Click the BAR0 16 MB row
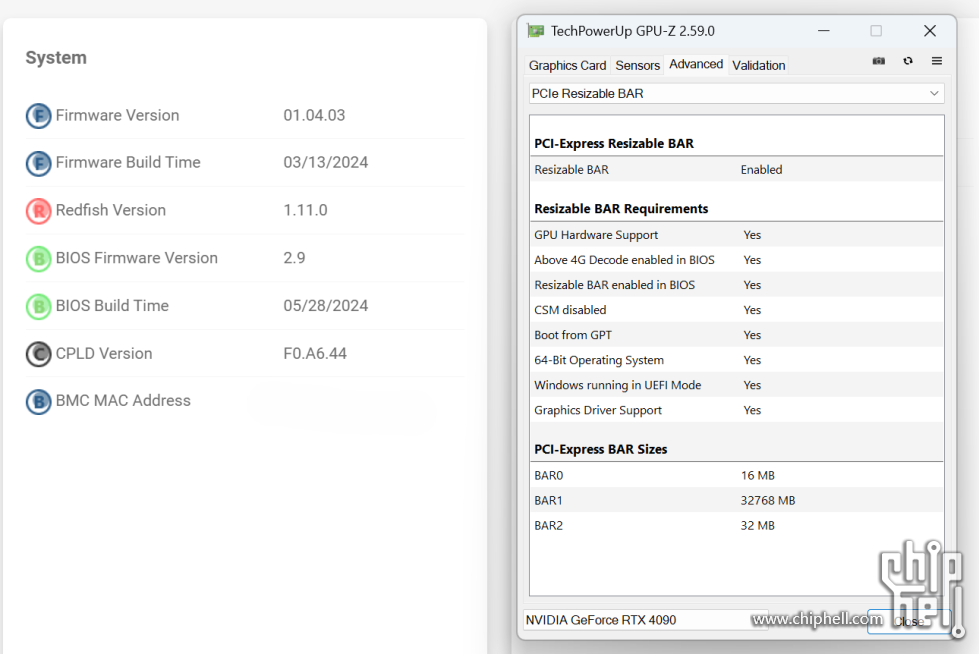Image resolution: width=979 pixels, height=654 pixels. point(736,475)
